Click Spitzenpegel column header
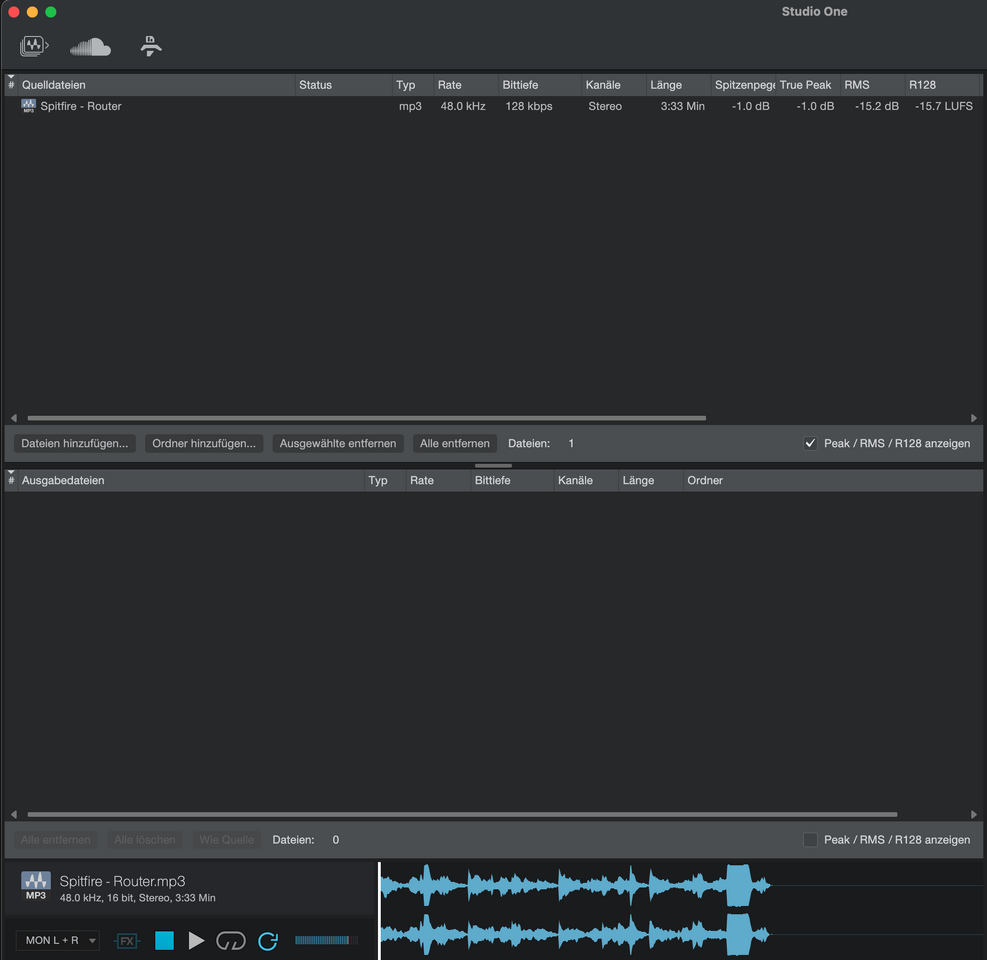The height and width of the screenshot is (960, 987). click(x=743, y=85)
